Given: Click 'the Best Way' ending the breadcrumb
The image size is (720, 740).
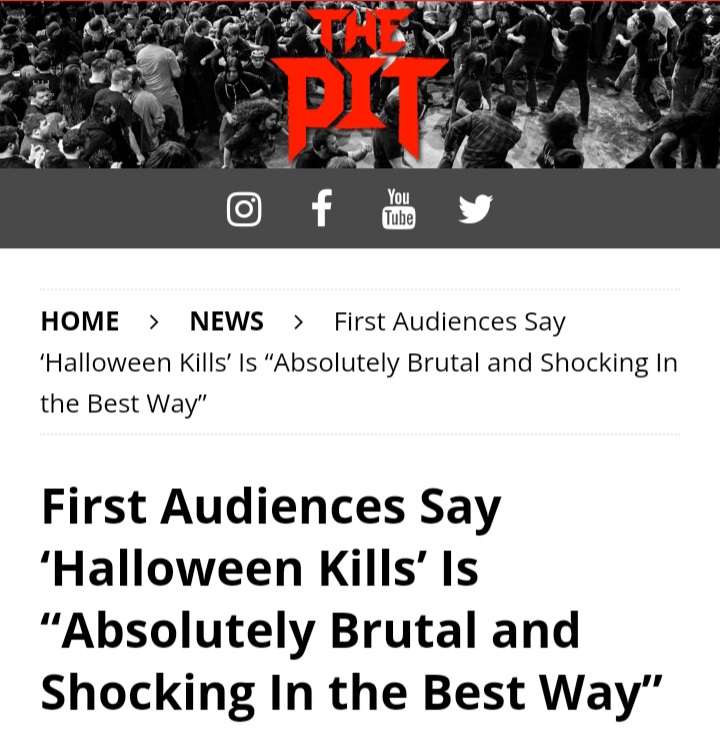Looking at the screenshot, I should [124, 404].
